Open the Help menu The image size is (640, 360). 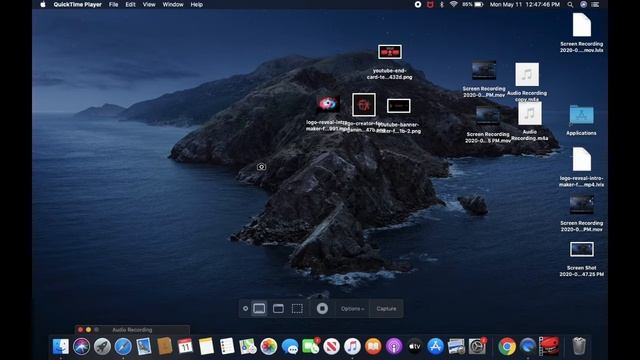coord(197,4)
